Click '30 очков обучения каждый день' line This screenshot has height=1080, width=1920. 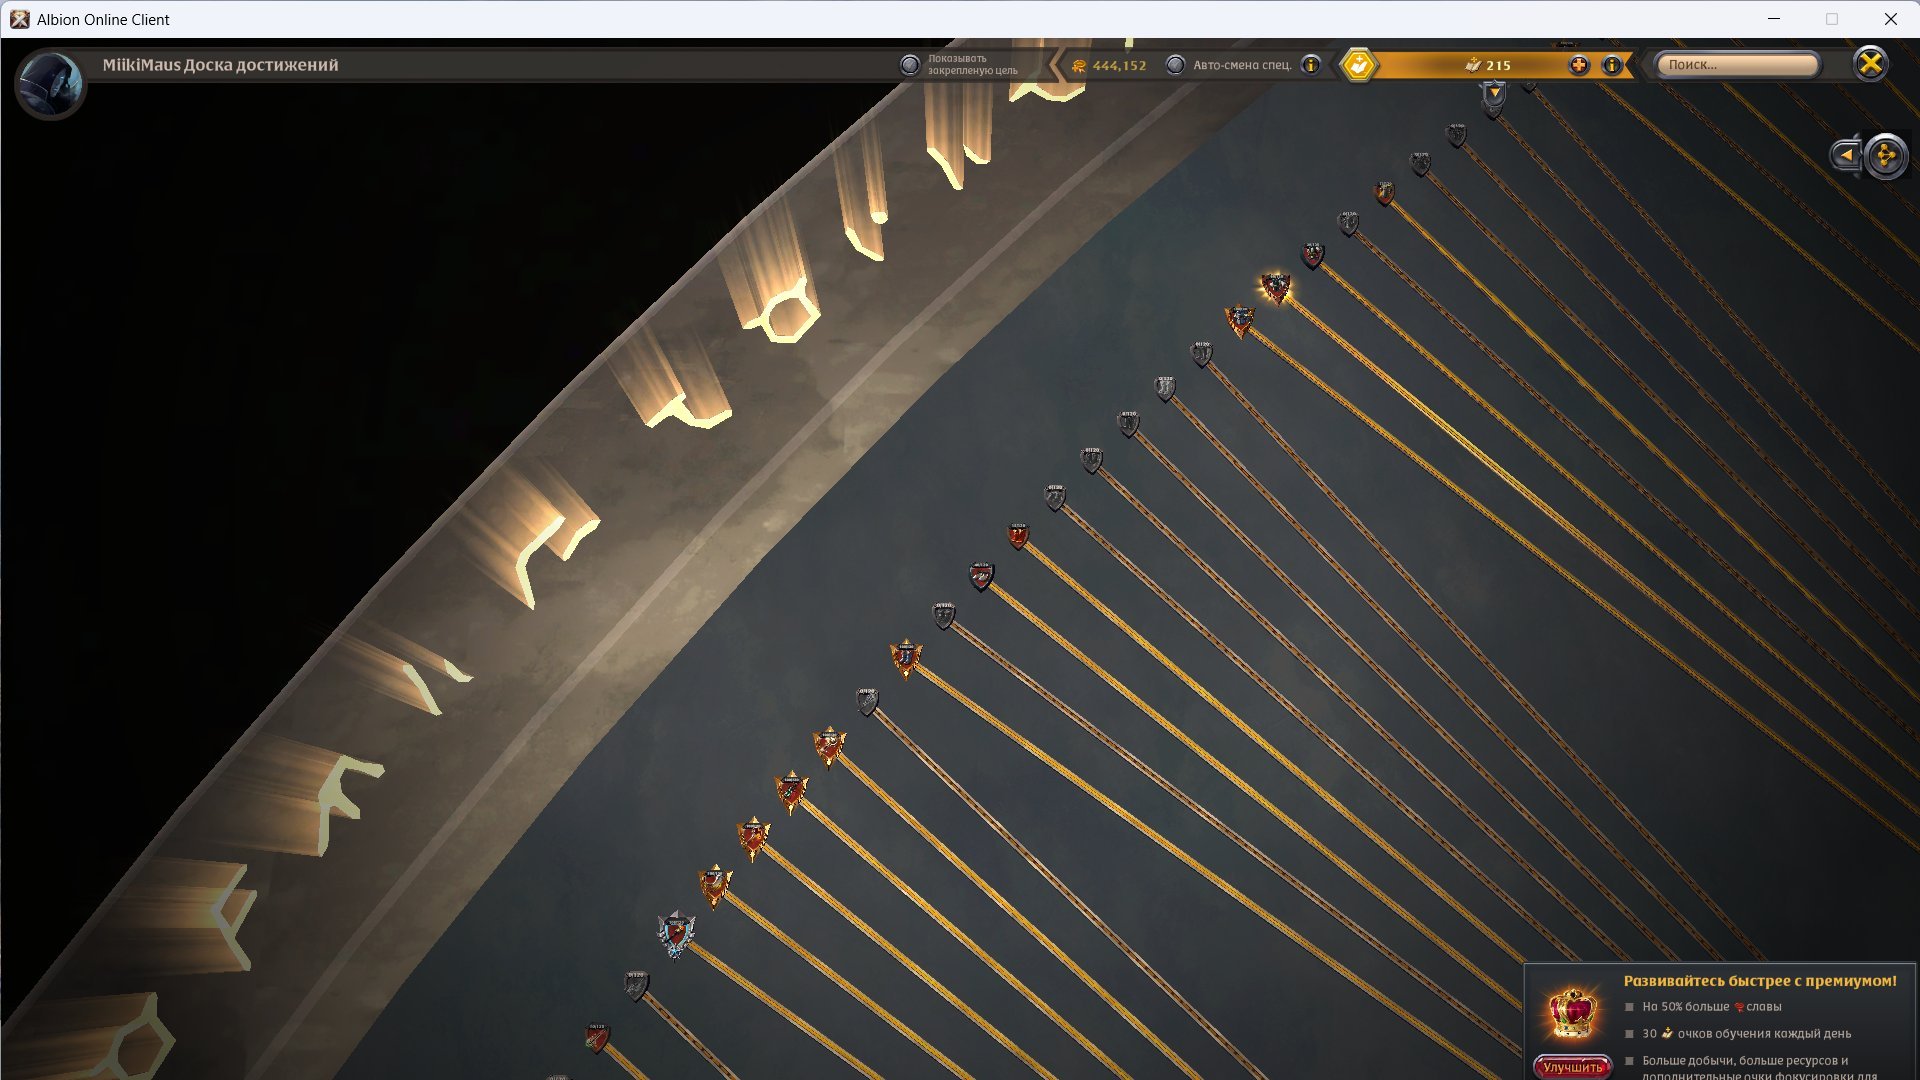1746,1034
